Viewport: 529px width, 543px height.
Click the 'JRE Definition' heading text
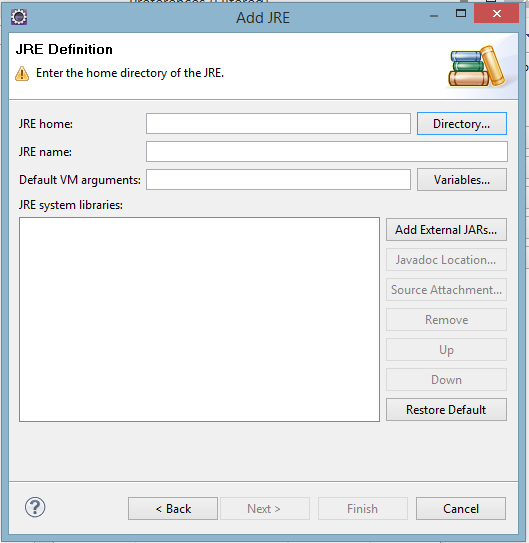click(64, 50)
